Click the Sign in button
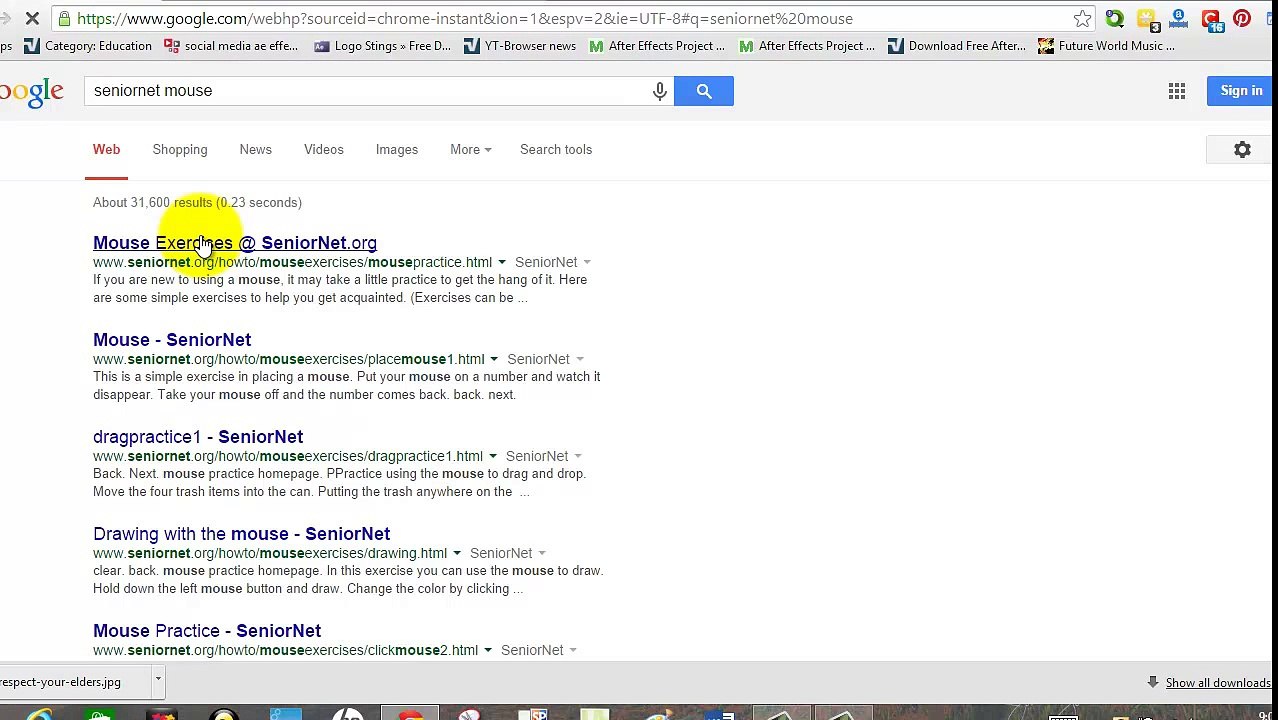Viewport: 1278px width, 720px height. 1241,91
